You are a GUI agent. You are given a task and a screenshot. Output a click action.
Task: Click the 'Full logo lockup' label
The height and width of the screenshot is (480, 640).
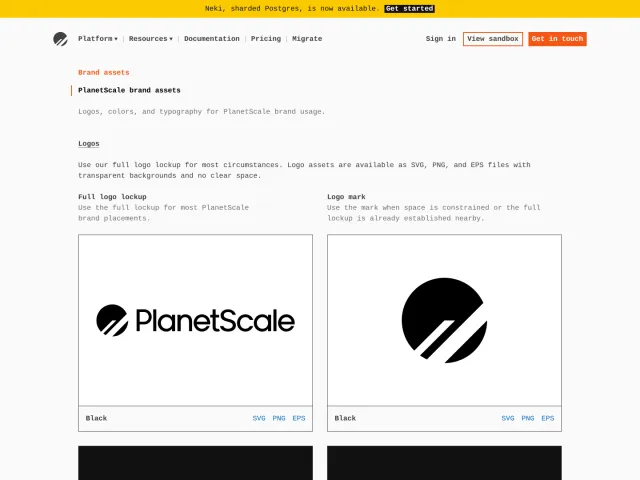pyautogui.click(x=112, y=197)
